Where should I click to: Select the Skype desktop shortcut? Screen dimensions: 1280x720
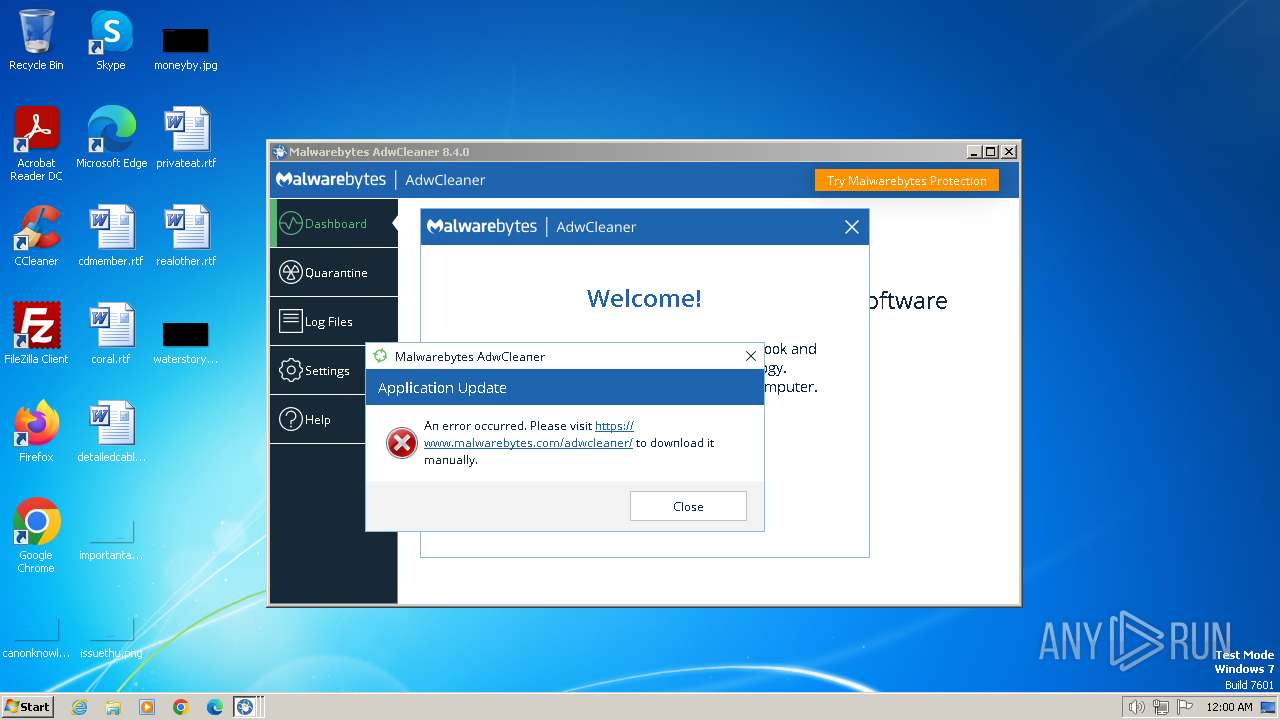(x=110, y=41)
